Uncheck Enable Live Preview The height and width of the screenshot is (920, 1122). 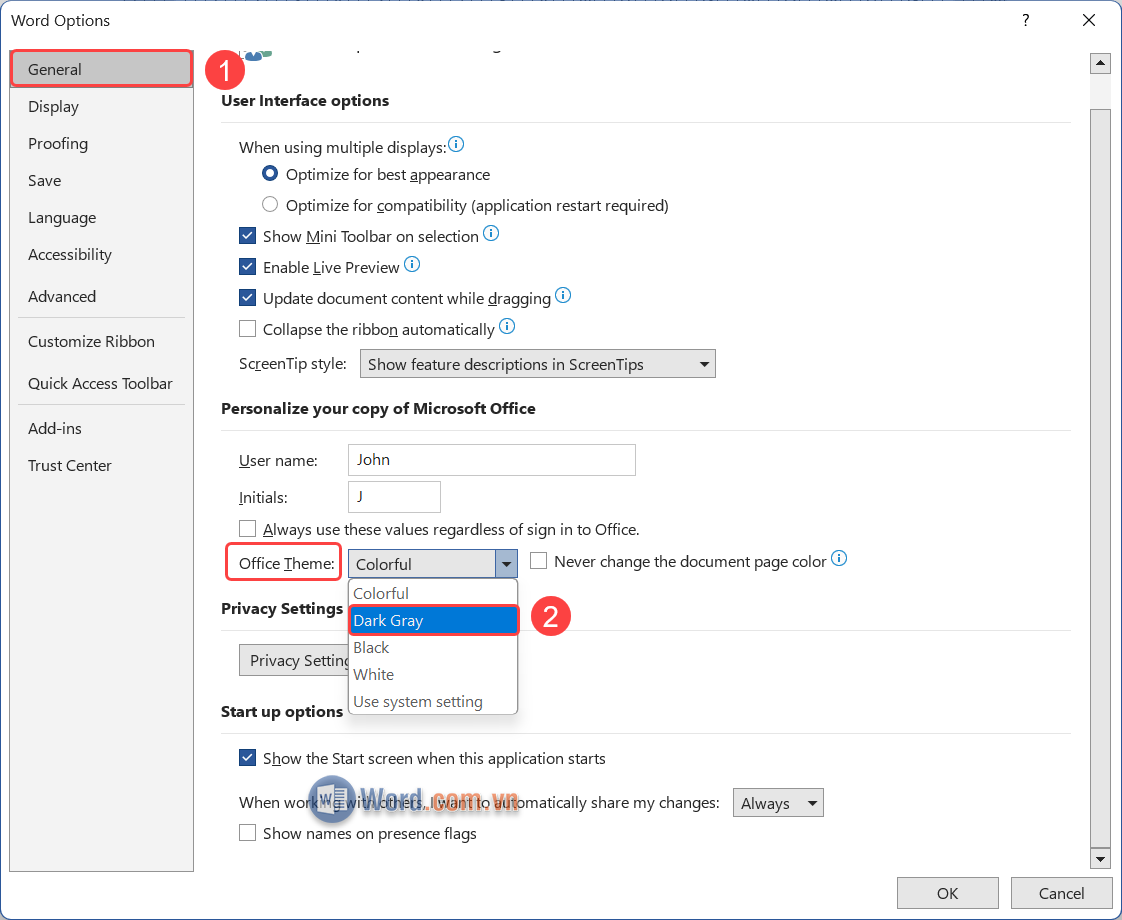248,267
